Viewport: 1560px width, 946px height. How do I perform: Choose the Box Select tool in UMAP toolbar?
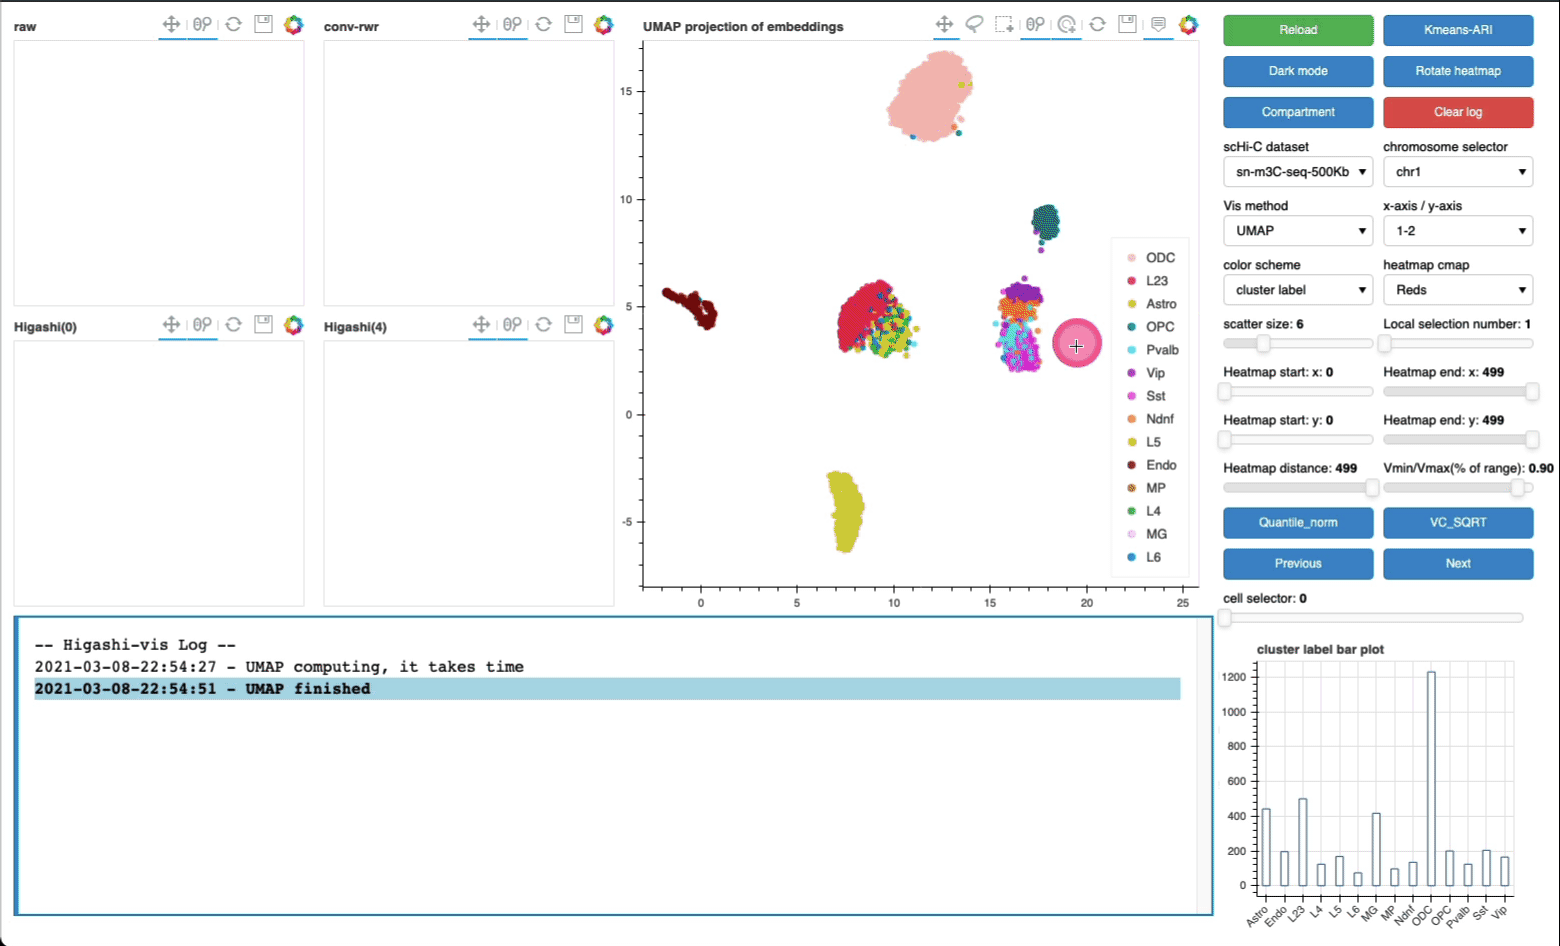[1005, 25]
